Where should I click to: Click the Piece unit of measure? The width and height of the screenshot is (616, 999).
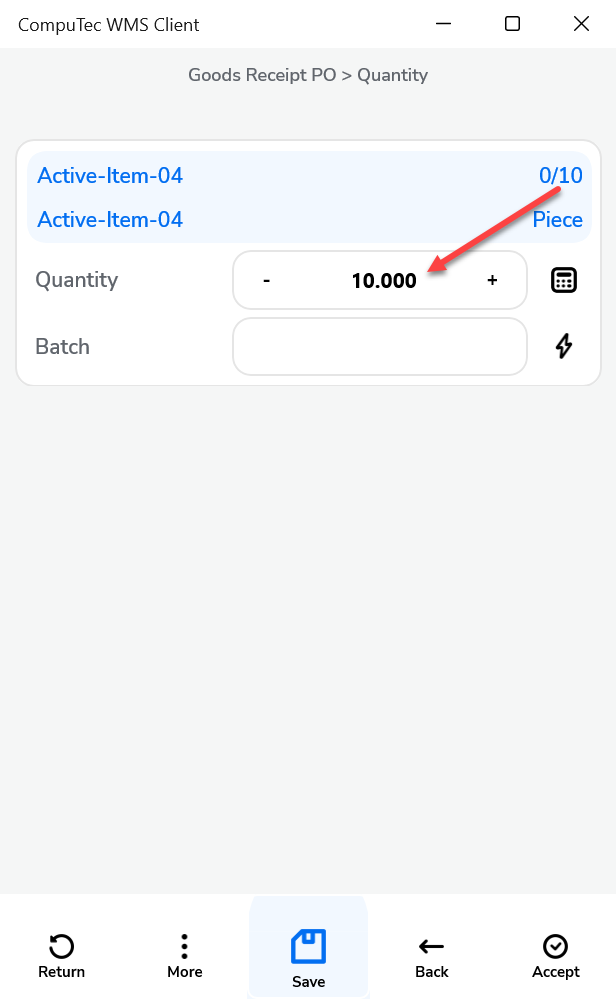pos(557,220)
